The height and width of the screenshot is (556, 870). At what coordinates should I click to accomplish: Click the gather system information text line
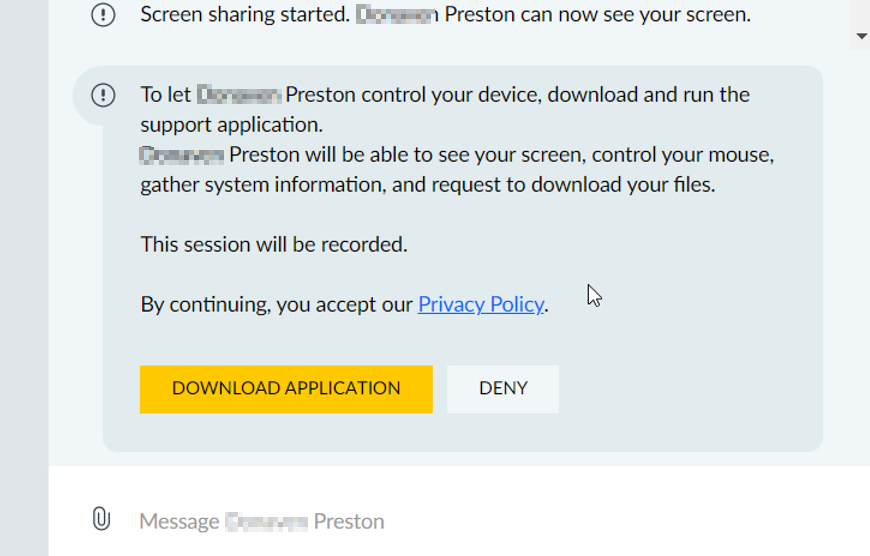[x=428, y=185]
